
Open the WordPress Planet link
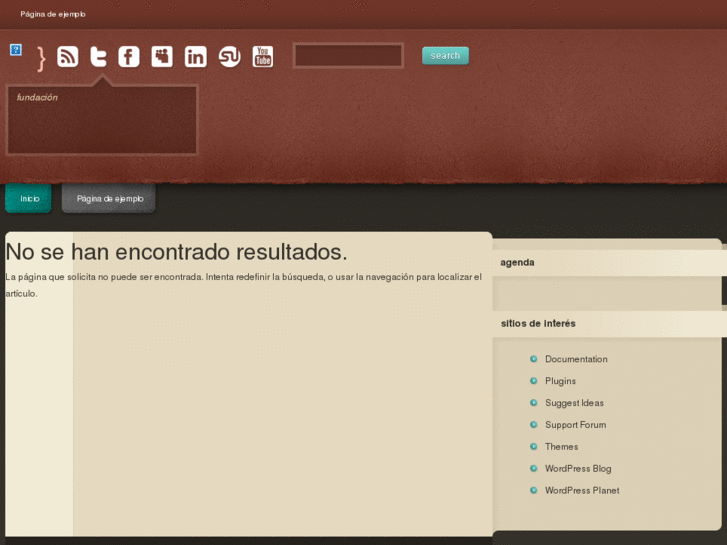[x=582, y=490]
